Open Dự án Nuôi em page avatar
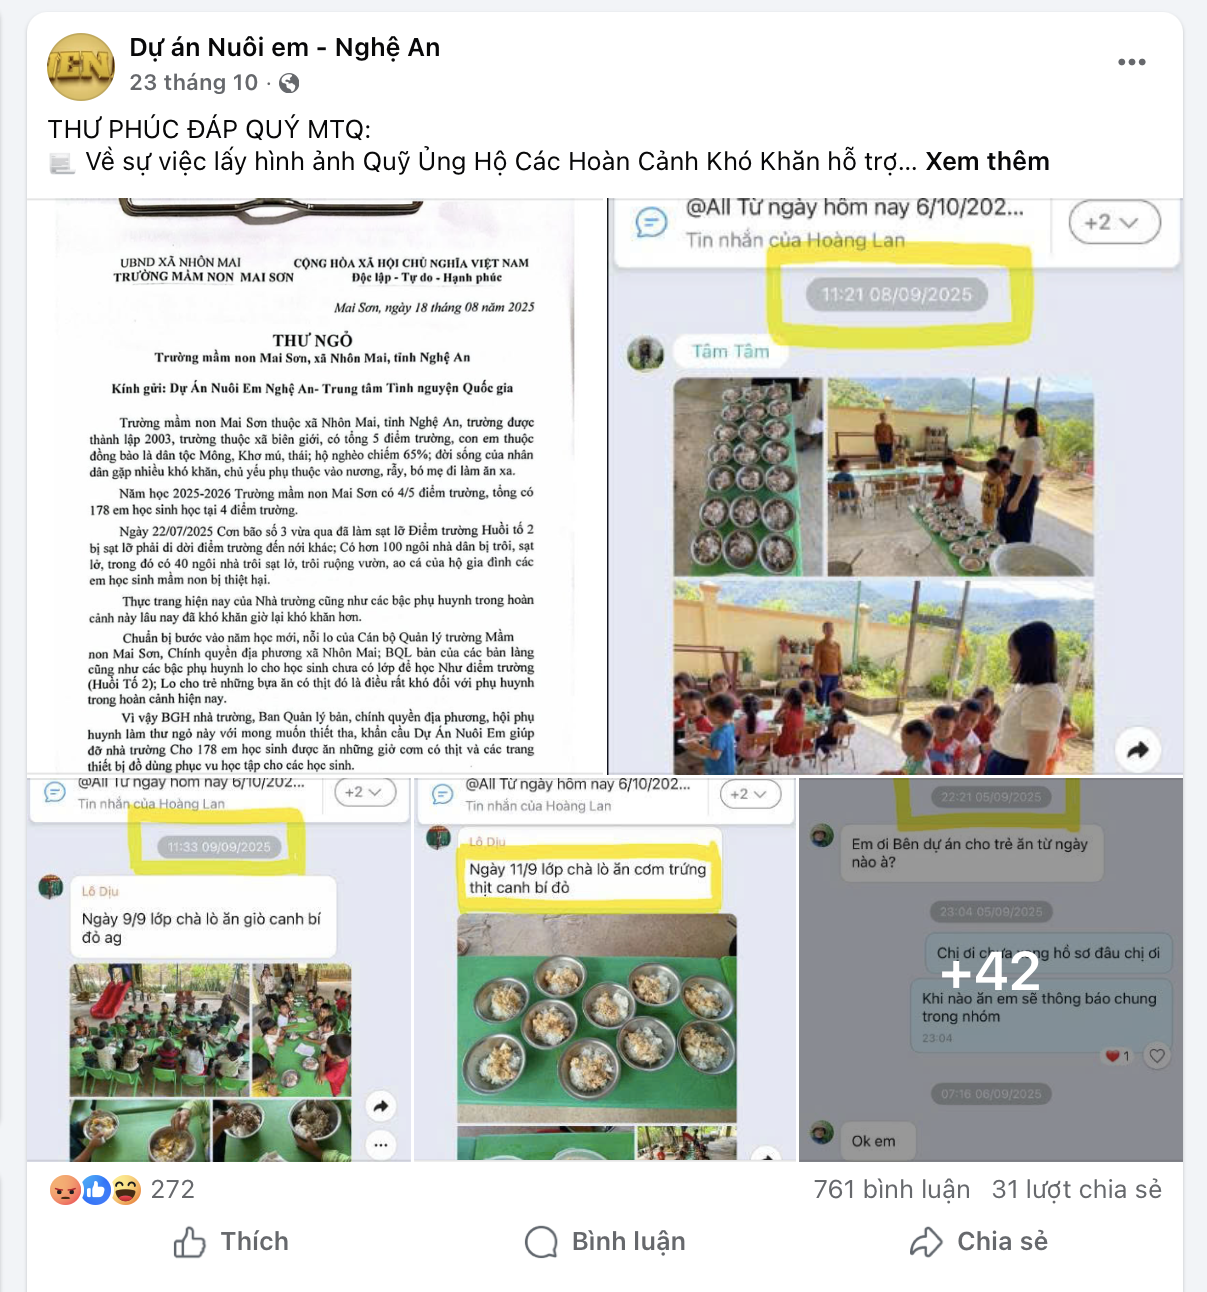The width and height of the screenshot is (1207, 1292). (81, 66)
